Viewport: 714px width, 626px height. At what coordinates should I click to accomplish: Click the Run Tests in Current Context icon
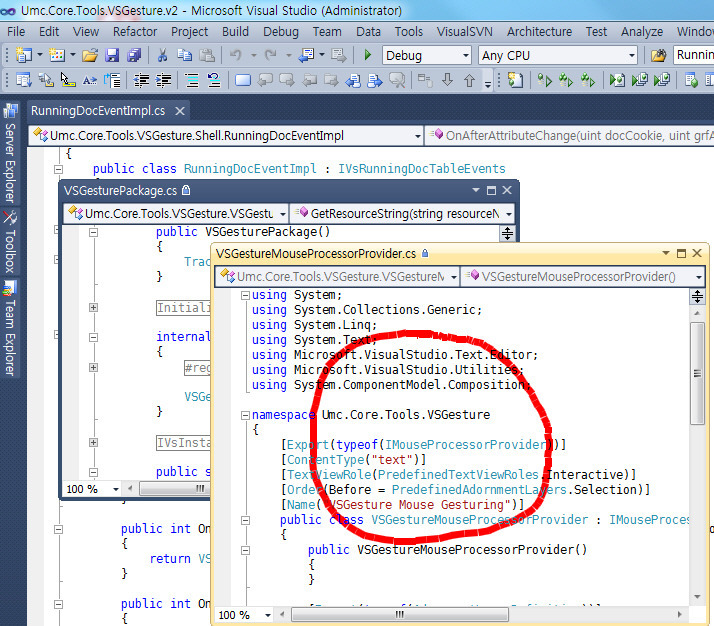[x=545, y=81]
